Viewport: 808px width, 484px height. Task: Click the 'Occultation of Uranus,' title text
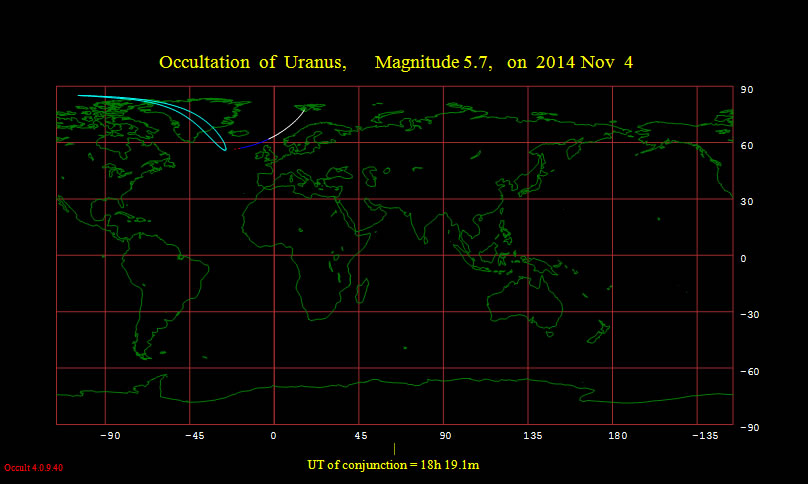tap(252, 62)
